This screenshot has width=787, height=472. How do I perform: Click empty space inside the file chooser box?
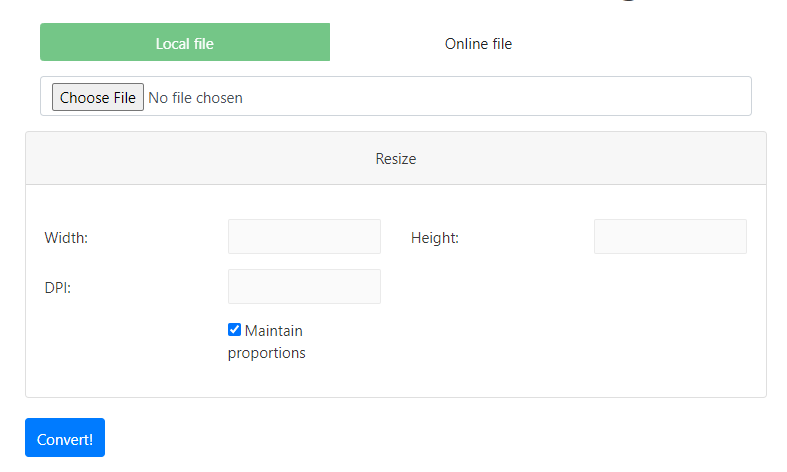point(500,97)
